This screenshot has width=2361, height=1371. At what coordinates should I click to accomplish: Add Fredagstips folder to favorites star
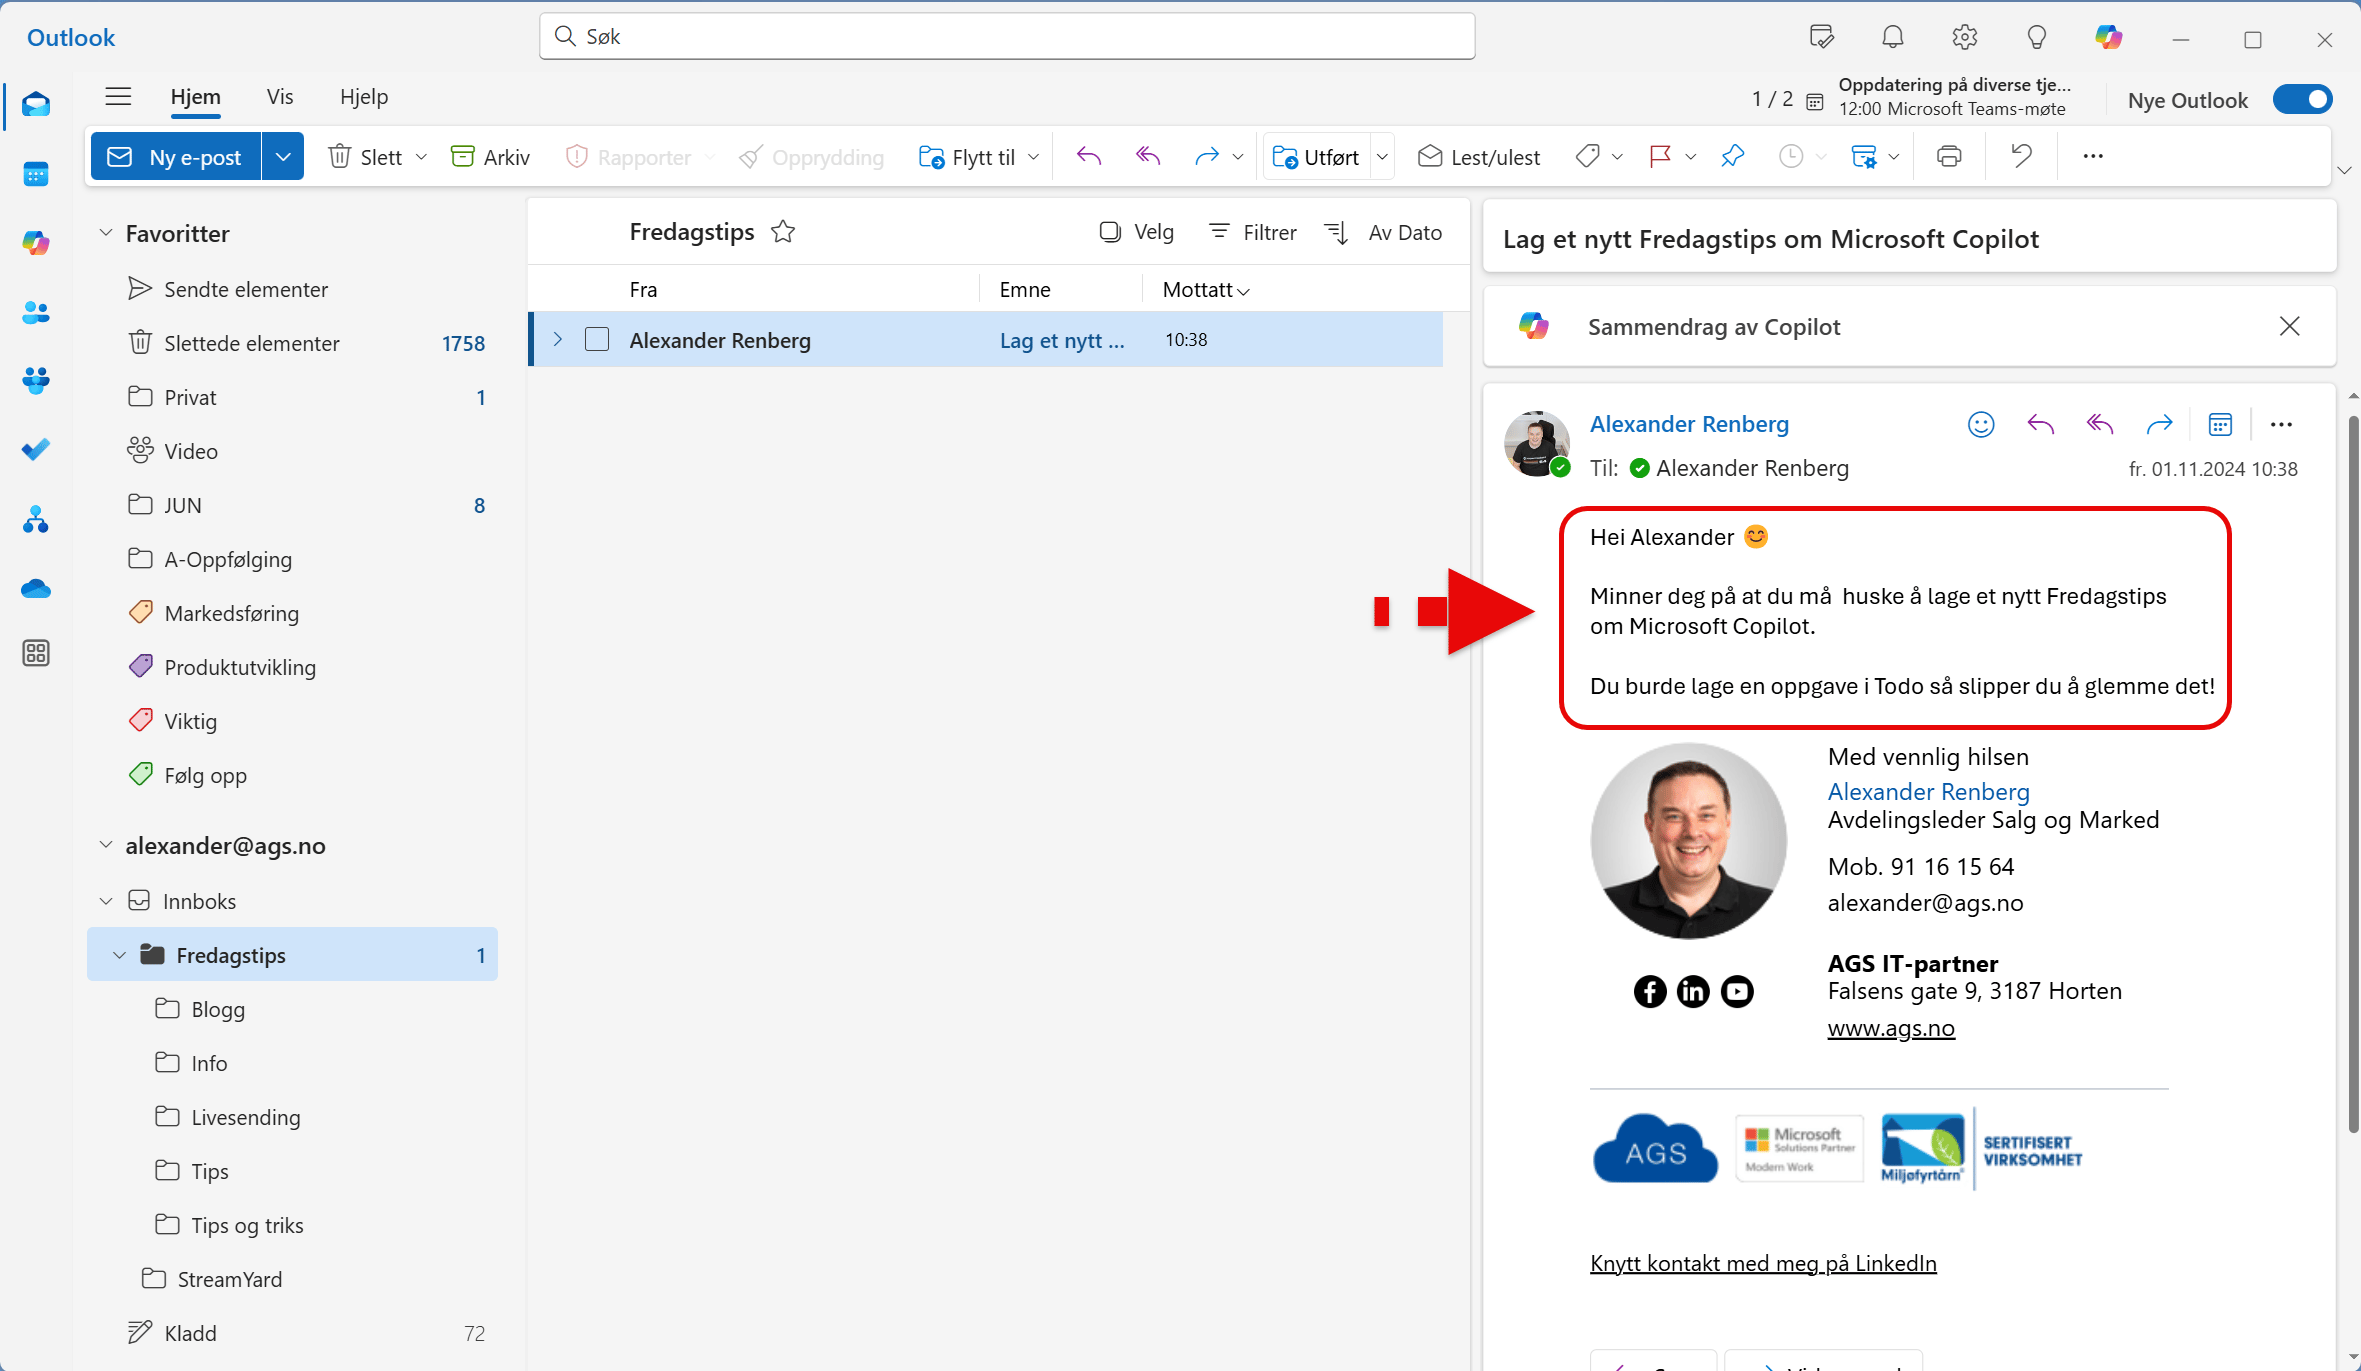pyautogui.click(x=783, y=232)
